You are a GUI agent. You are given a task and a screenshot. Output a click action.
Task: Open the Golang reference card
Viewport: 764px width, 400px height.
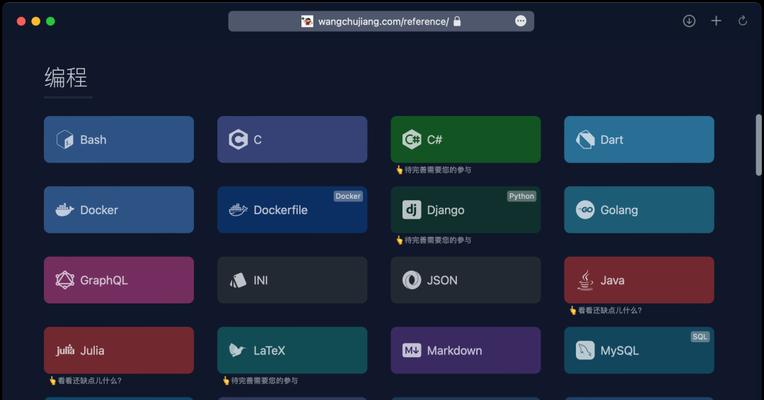pos(639,210)
